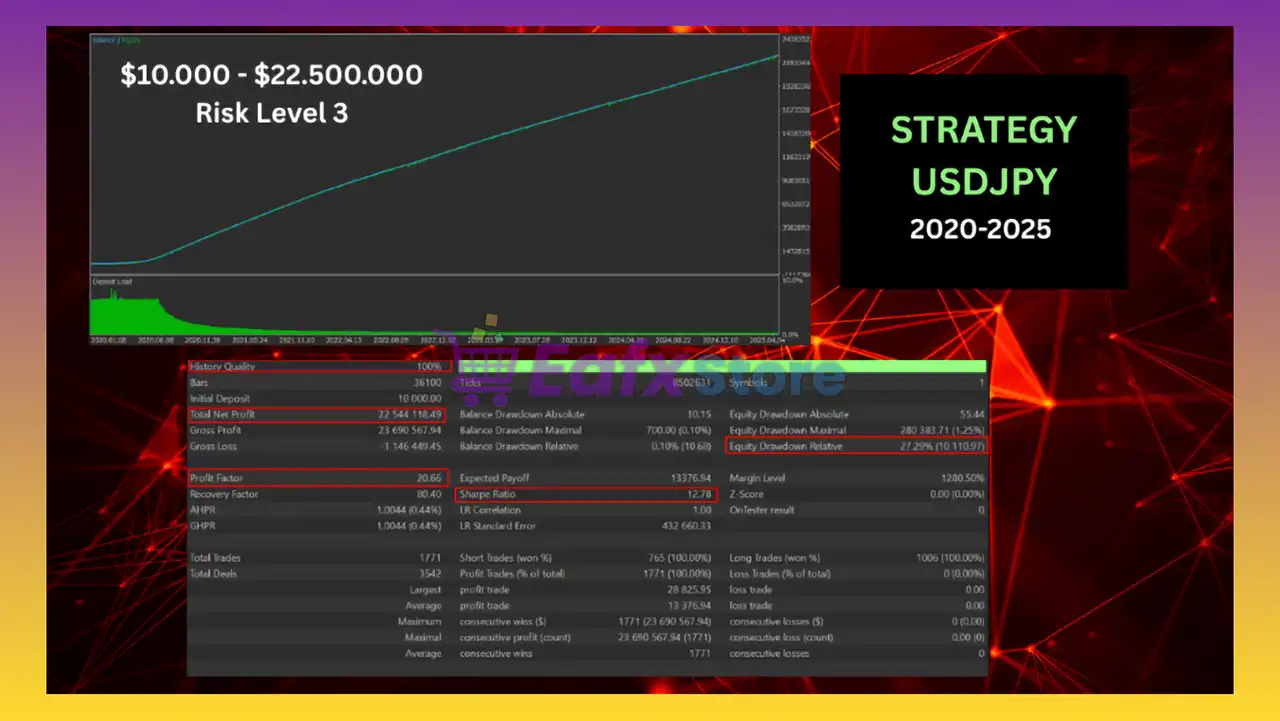Click the Balance / Equity chart legend

(x=116, y=40)
